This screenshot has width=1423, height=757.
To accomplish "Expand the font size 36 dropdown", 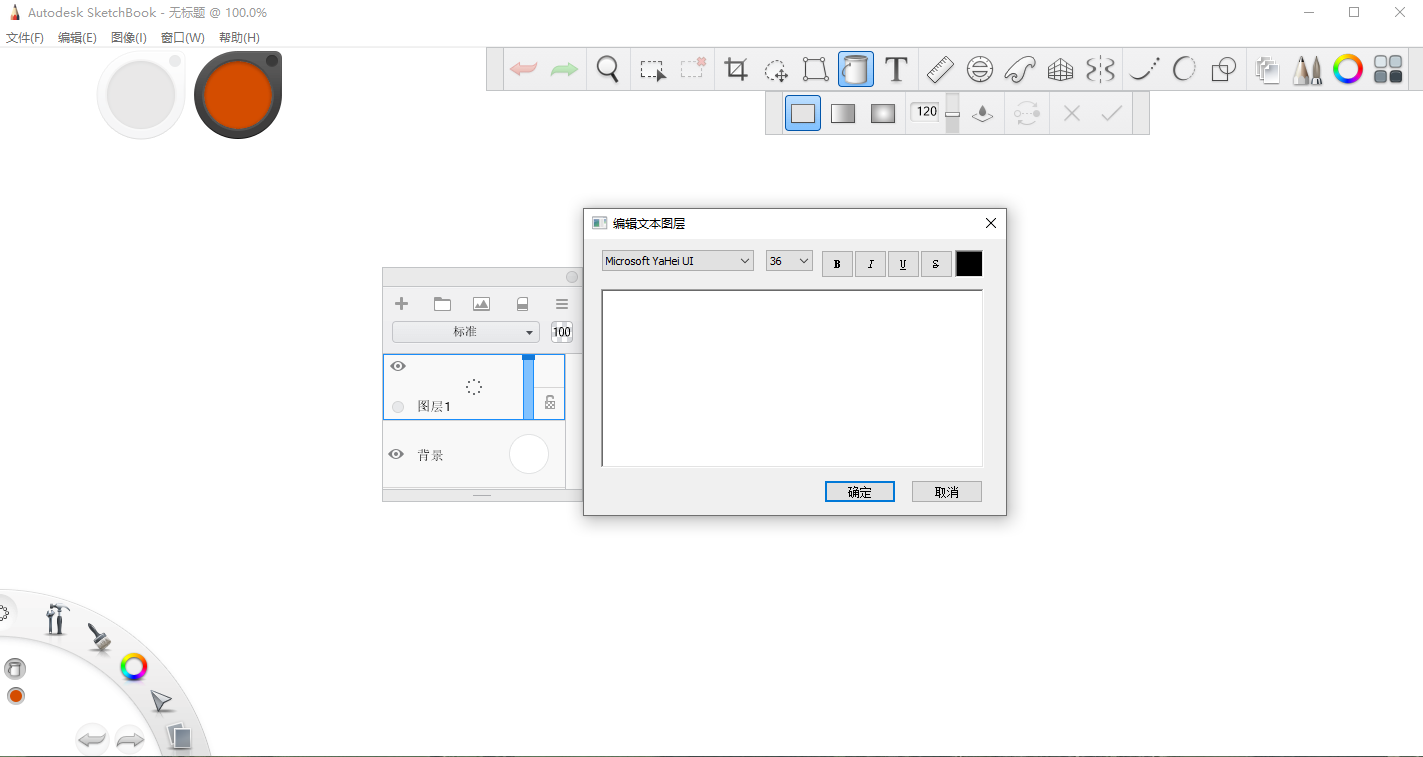I will tap(789, 261).
